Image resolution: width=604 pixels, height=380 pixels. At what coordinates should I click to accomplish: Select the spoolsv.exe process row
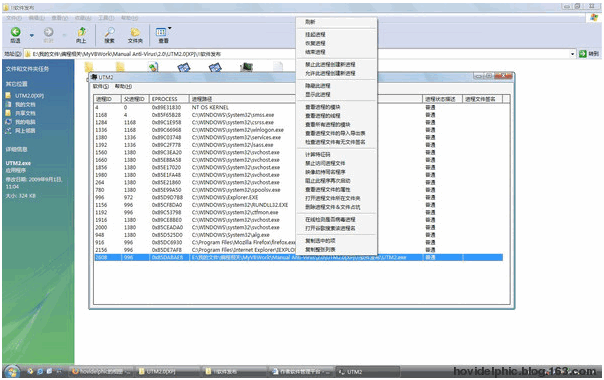pos(299,190)
